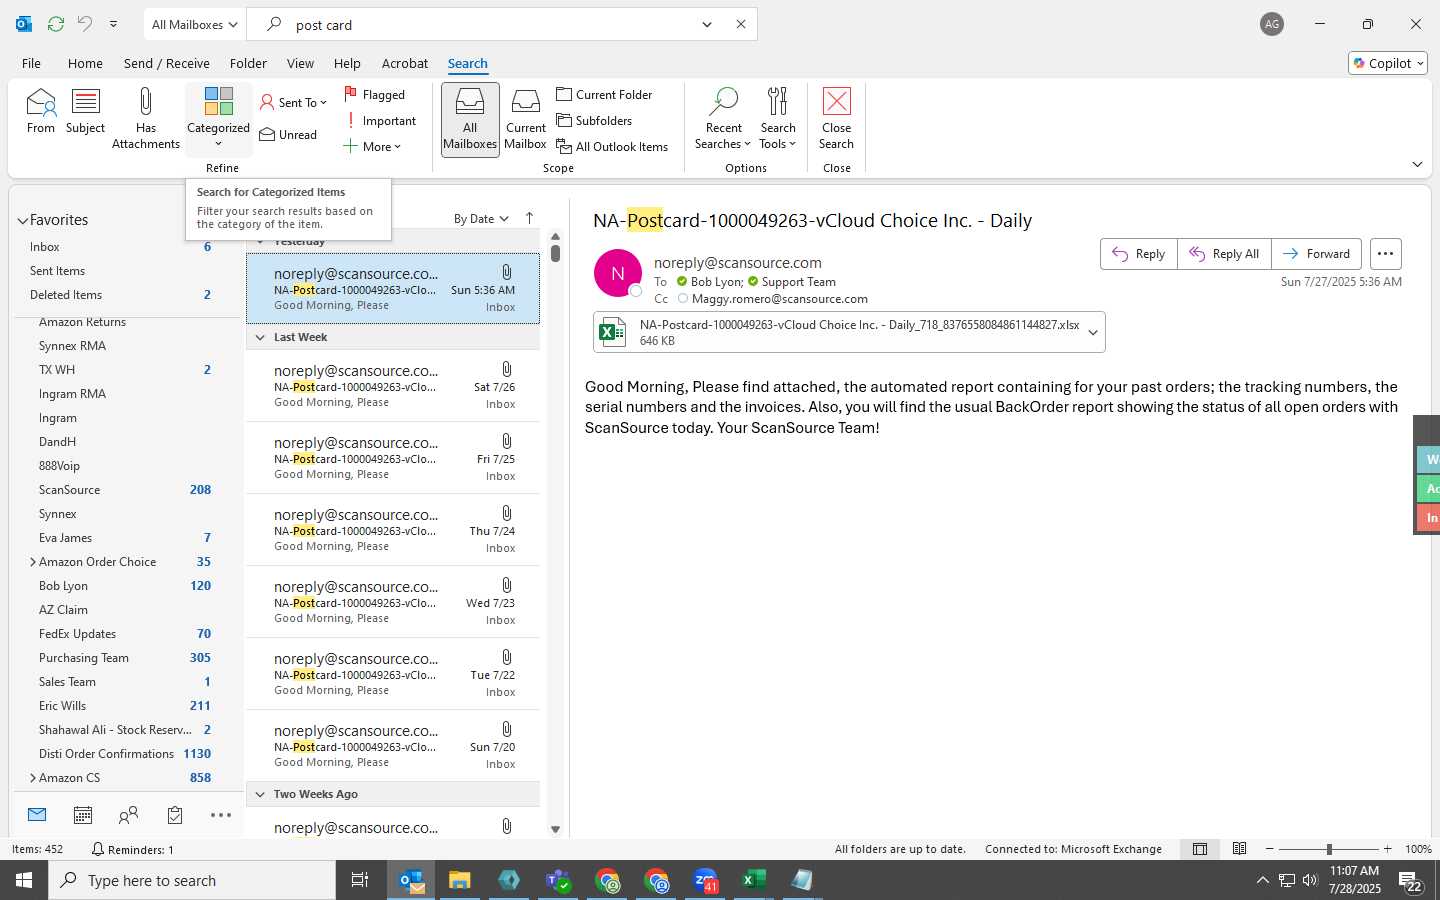The height and width of the screenshot is (900, 1440).
Task: Select All Mailboxes search scope
Action: pyautogui.click(x=469, y=118)
